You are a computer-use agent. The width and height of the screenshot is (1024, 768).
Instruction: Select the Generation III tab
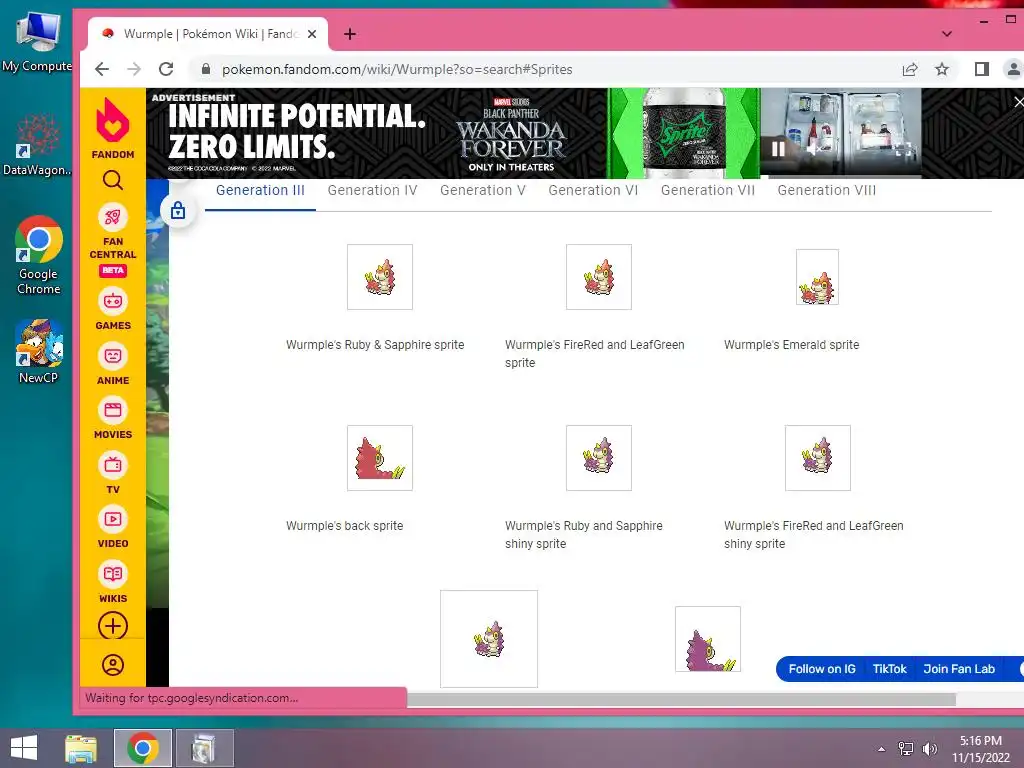pos(260,190)
